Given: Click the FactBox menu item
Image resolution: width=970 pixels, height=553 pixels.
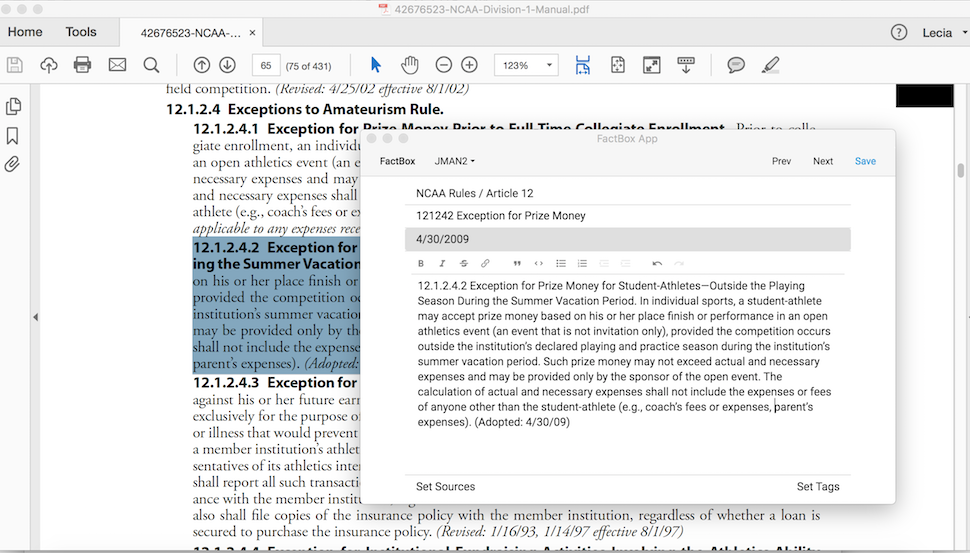Looking at the screenshot, I should point(397,161).
